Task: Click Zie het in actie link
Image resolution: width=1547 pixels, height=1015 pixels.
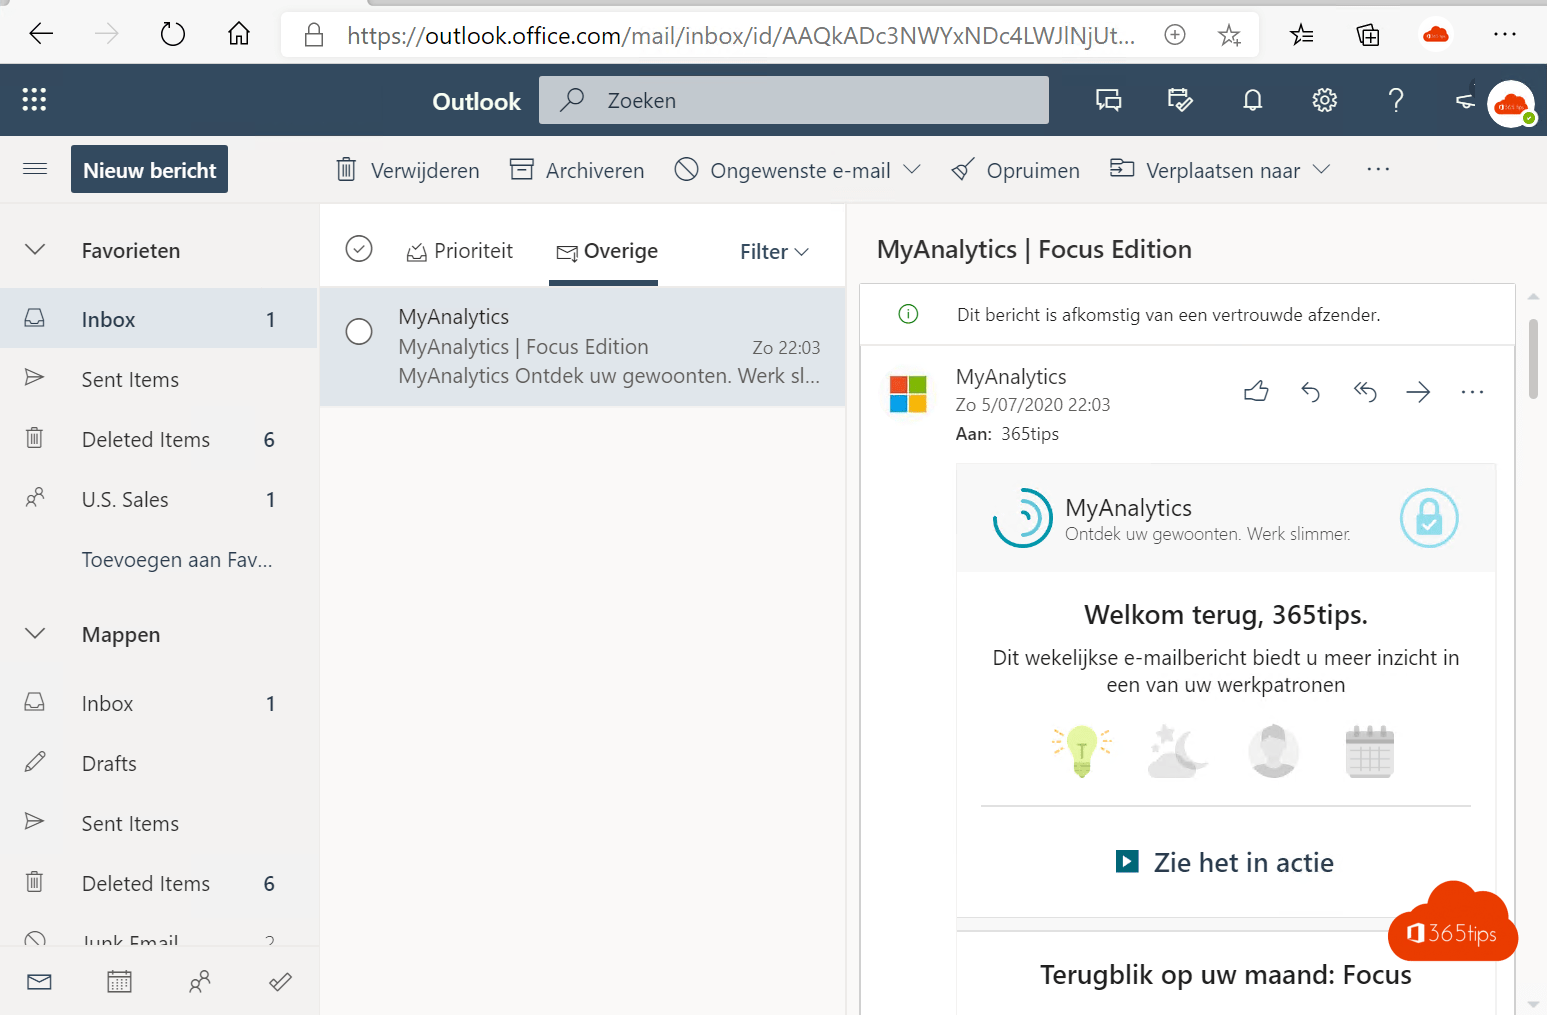Action: (x=1225, y=862)
